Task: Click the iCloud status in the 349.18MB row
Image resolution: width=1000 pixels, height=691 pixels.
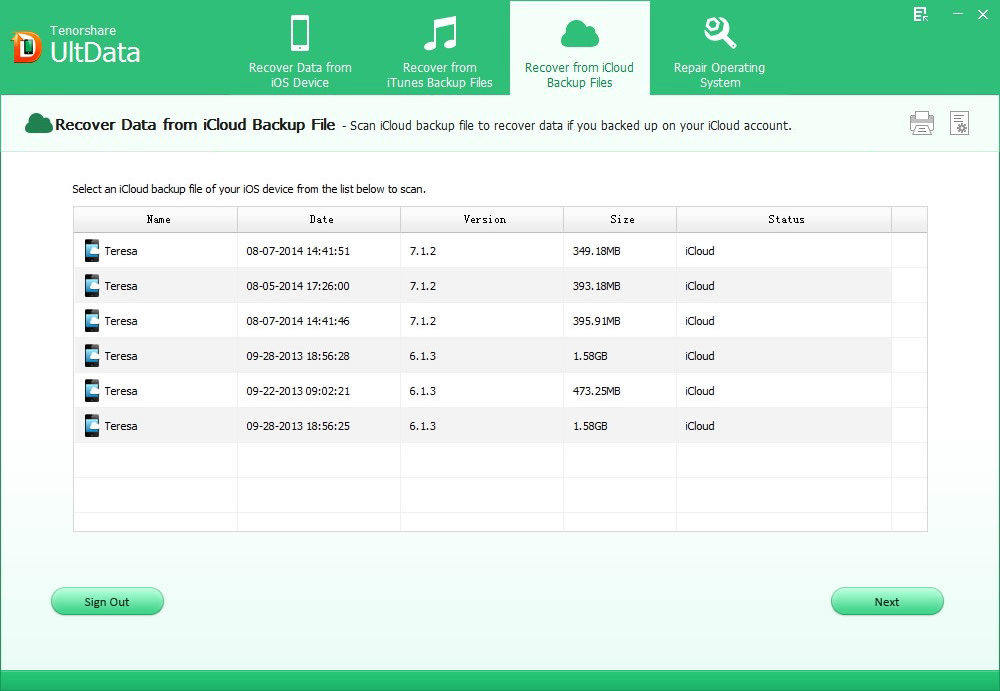Action: tap(700, 251)
